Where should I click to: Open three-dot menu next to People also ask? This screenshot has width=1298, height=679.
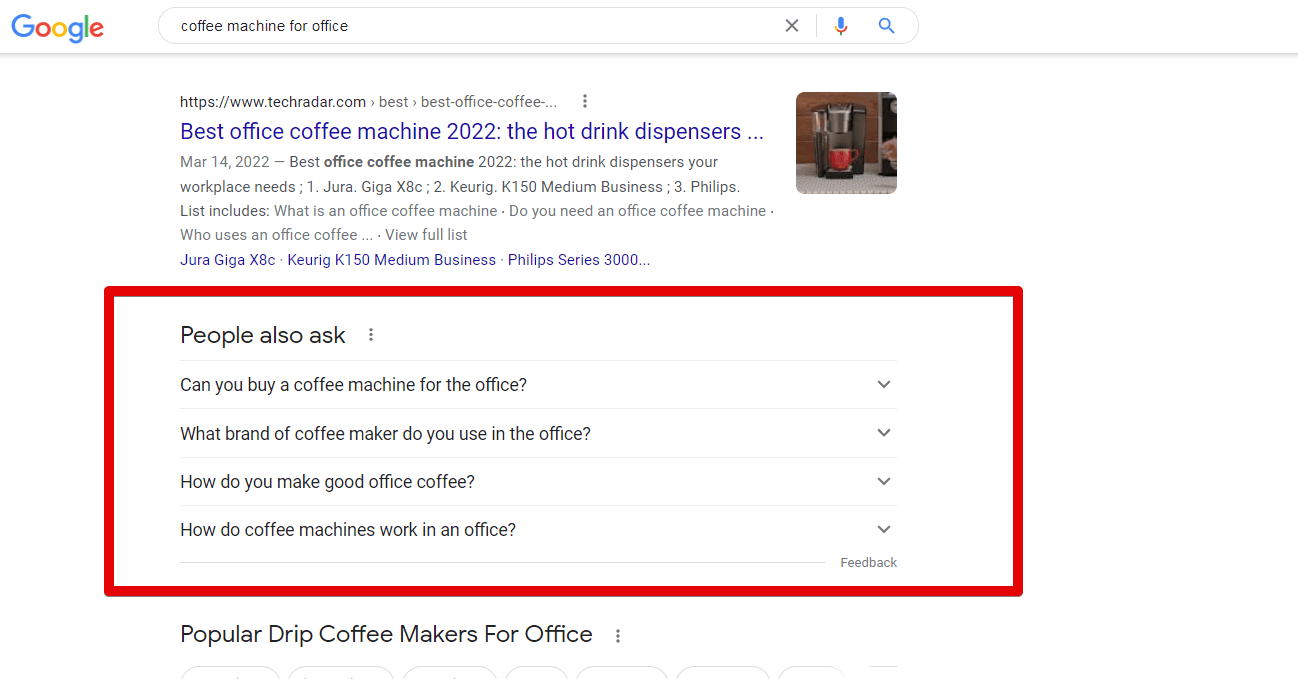(x=371, y=335)
